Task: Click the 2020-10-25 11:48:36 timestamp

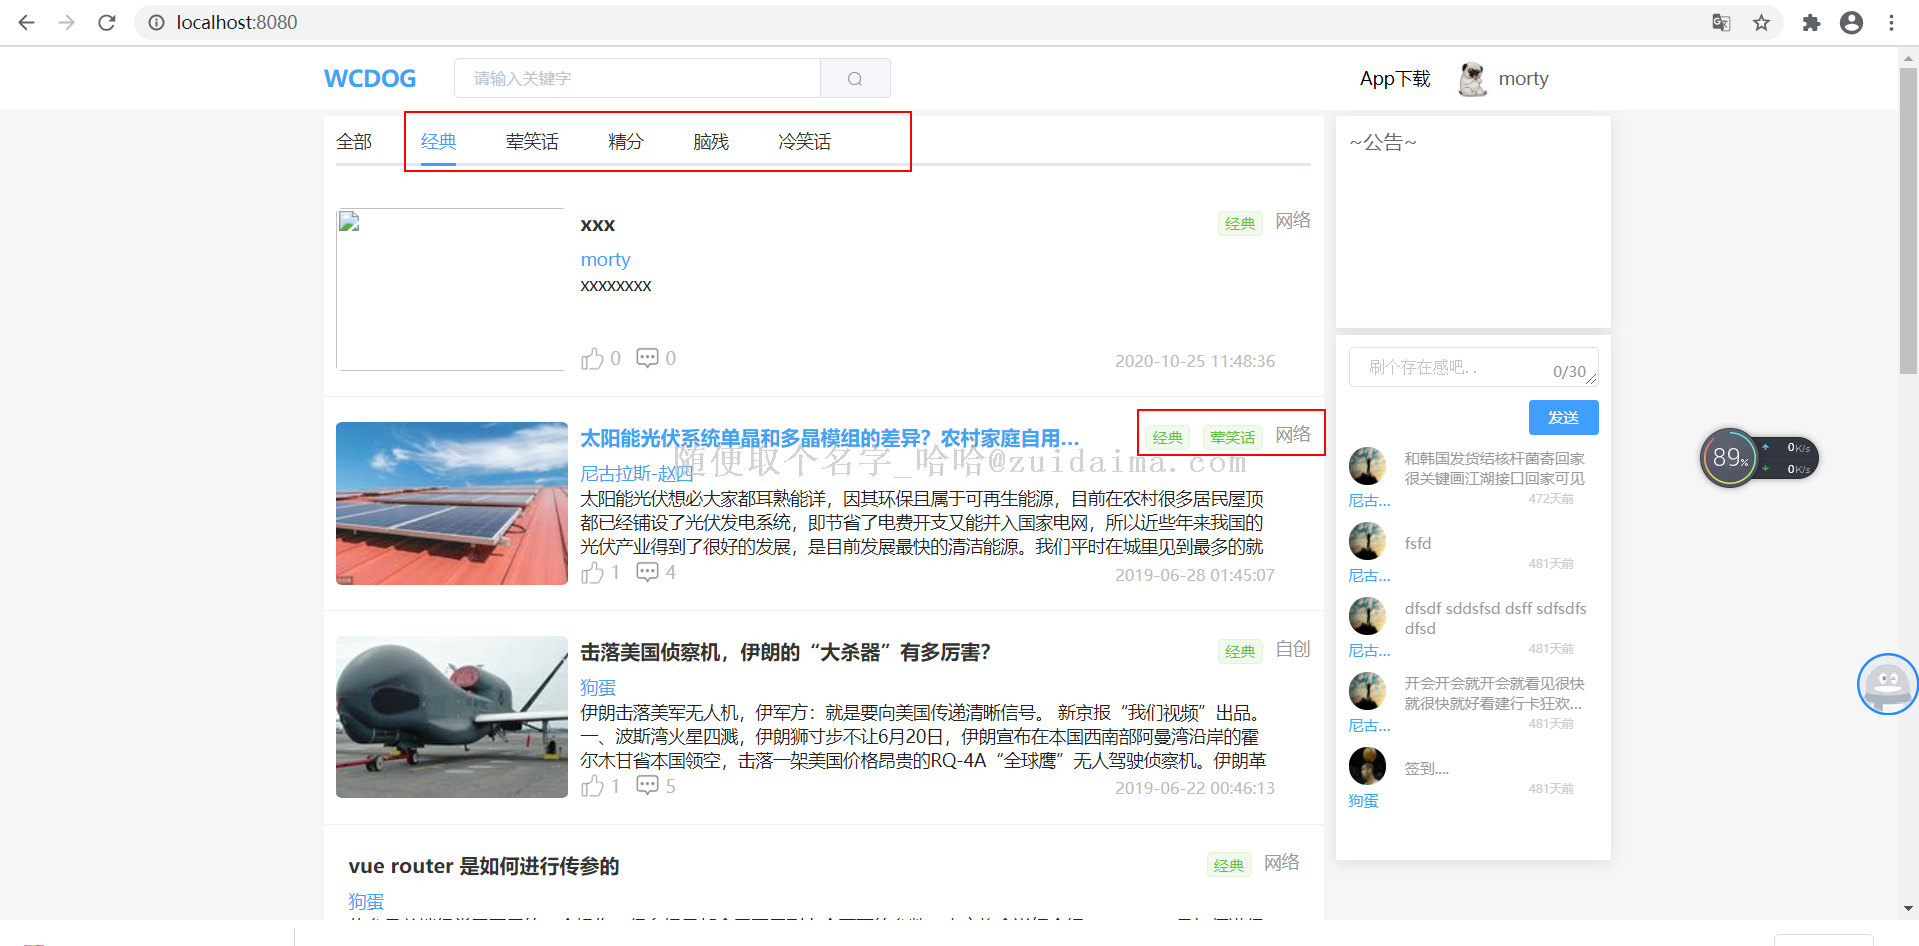Action: click(1195, 361)
